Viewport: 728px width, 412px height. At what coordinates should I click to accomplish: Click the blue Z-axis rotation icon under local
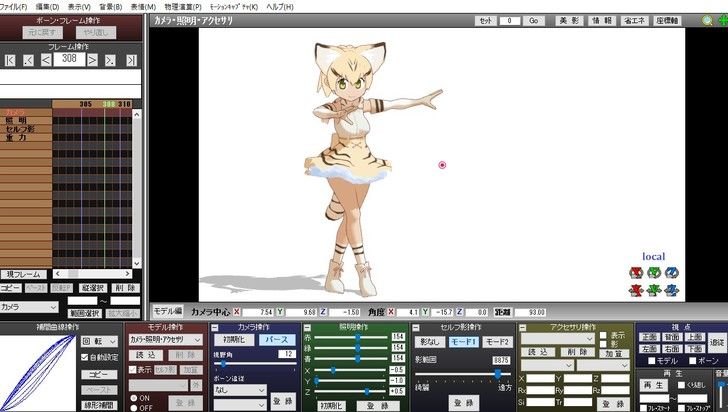[x=671, y=273]
